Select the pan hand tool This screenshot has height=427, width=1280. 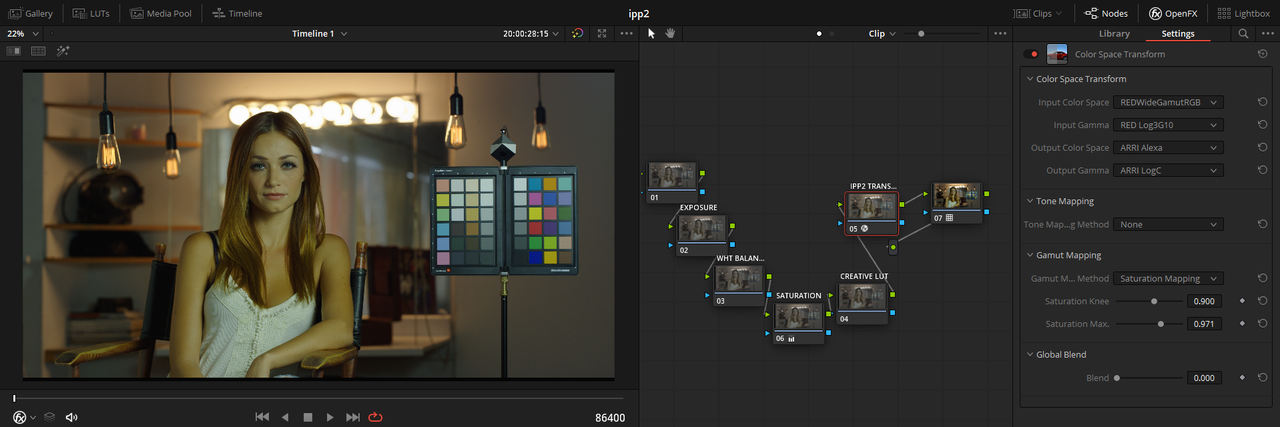671,33
